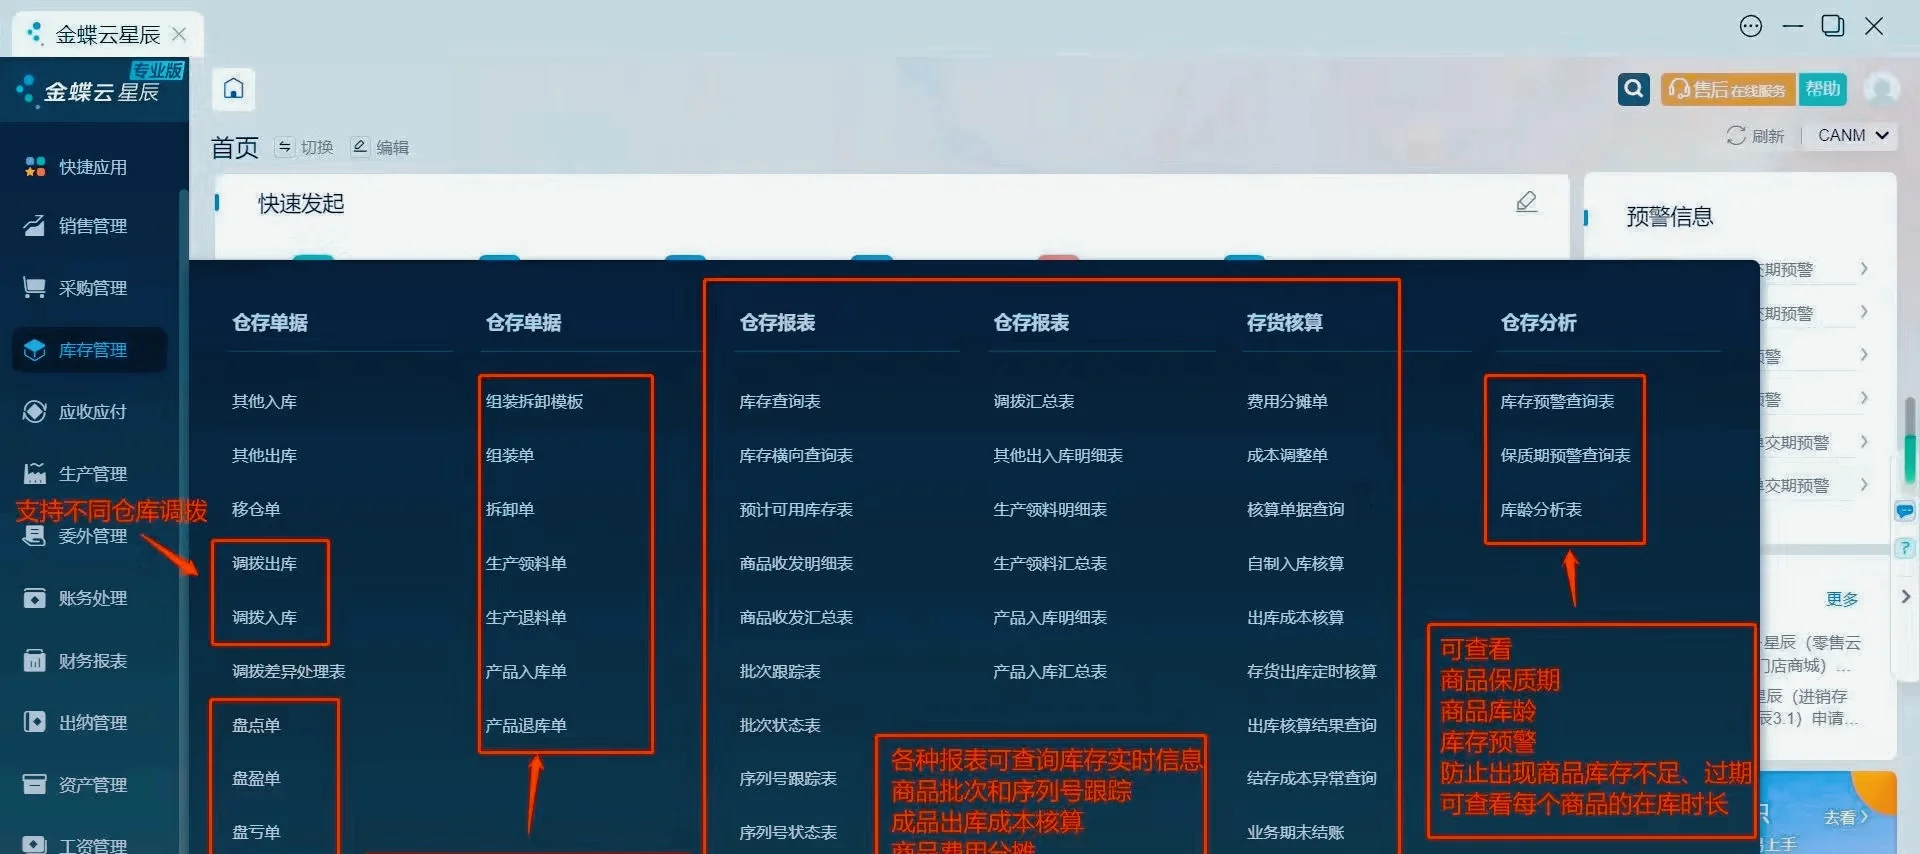Click the right-side panel collapse arrow
Screen dimensions: 1920x854
[1906, 596]
